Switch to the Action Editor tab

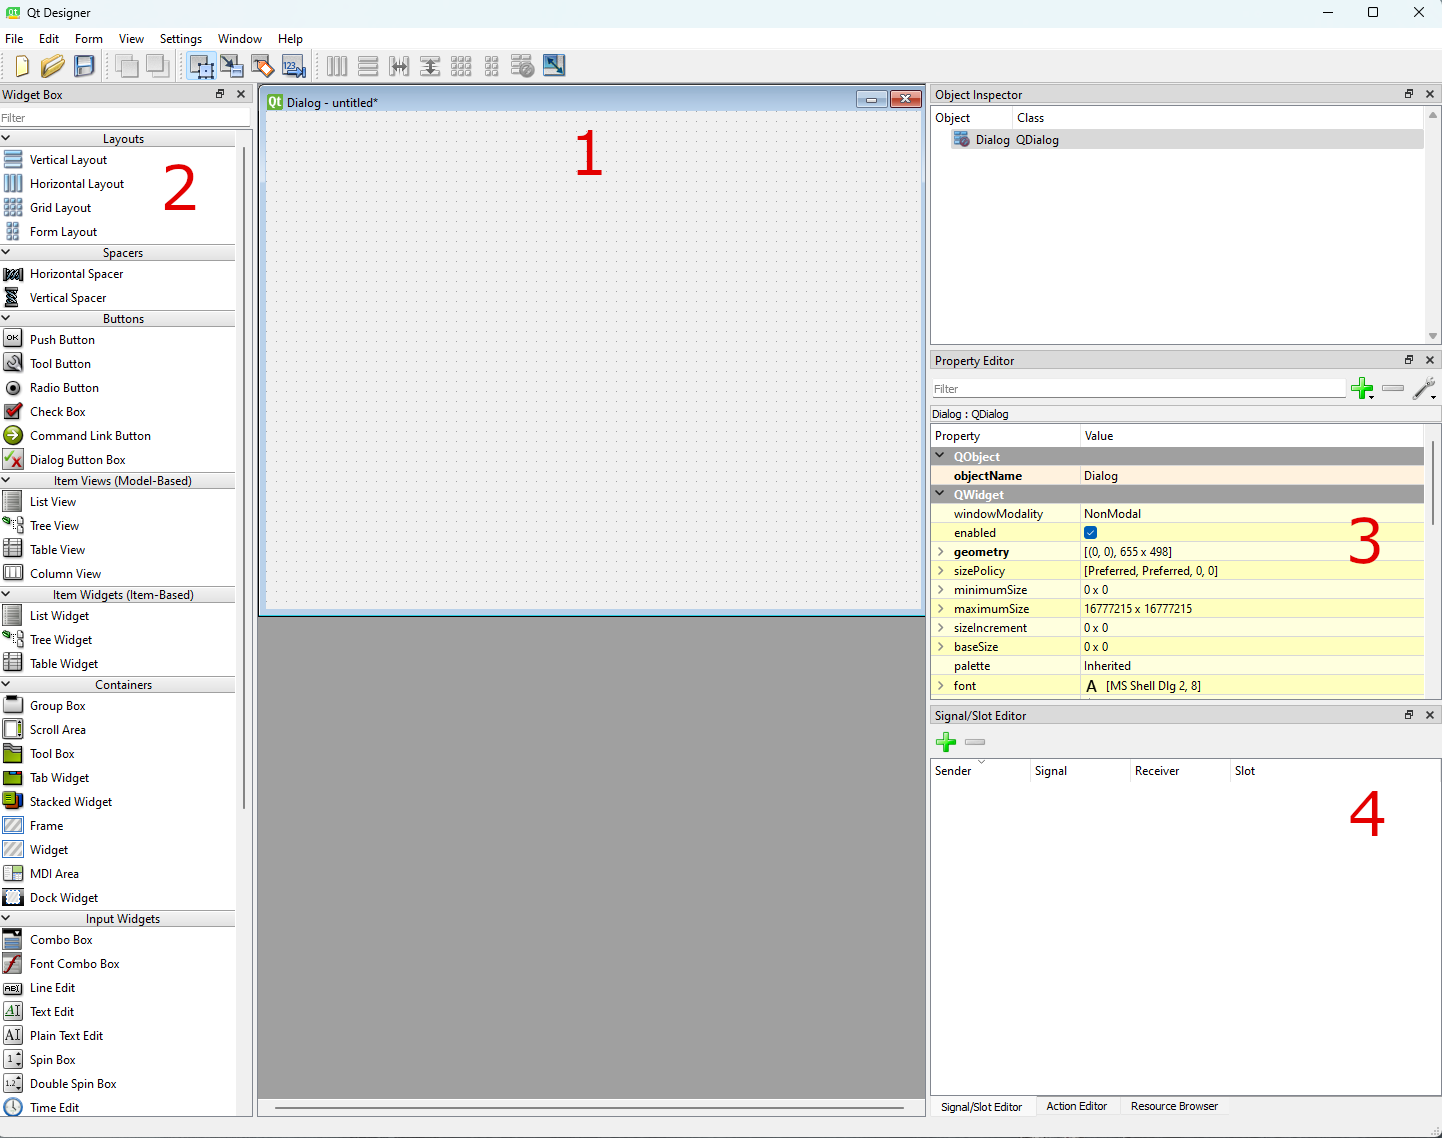[x=1076, y=1106]
